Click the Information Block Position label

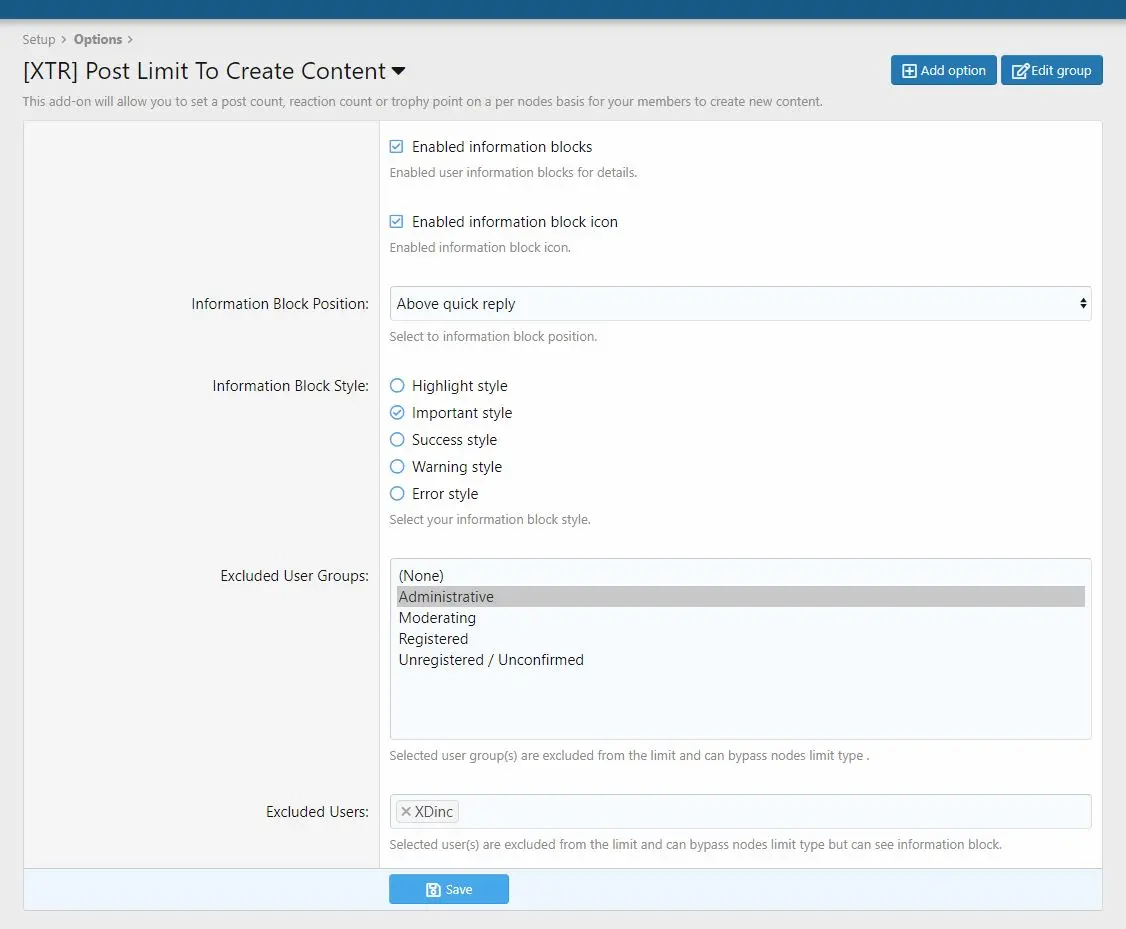pos(280,304)
